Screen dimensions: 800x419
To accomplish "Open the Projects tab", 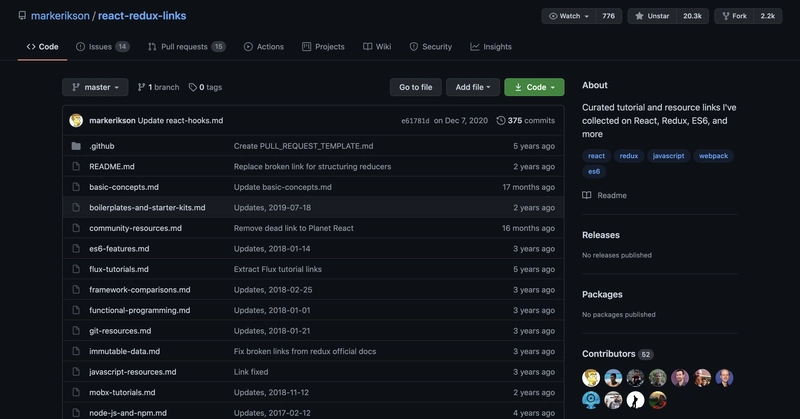I will [323, 46].
